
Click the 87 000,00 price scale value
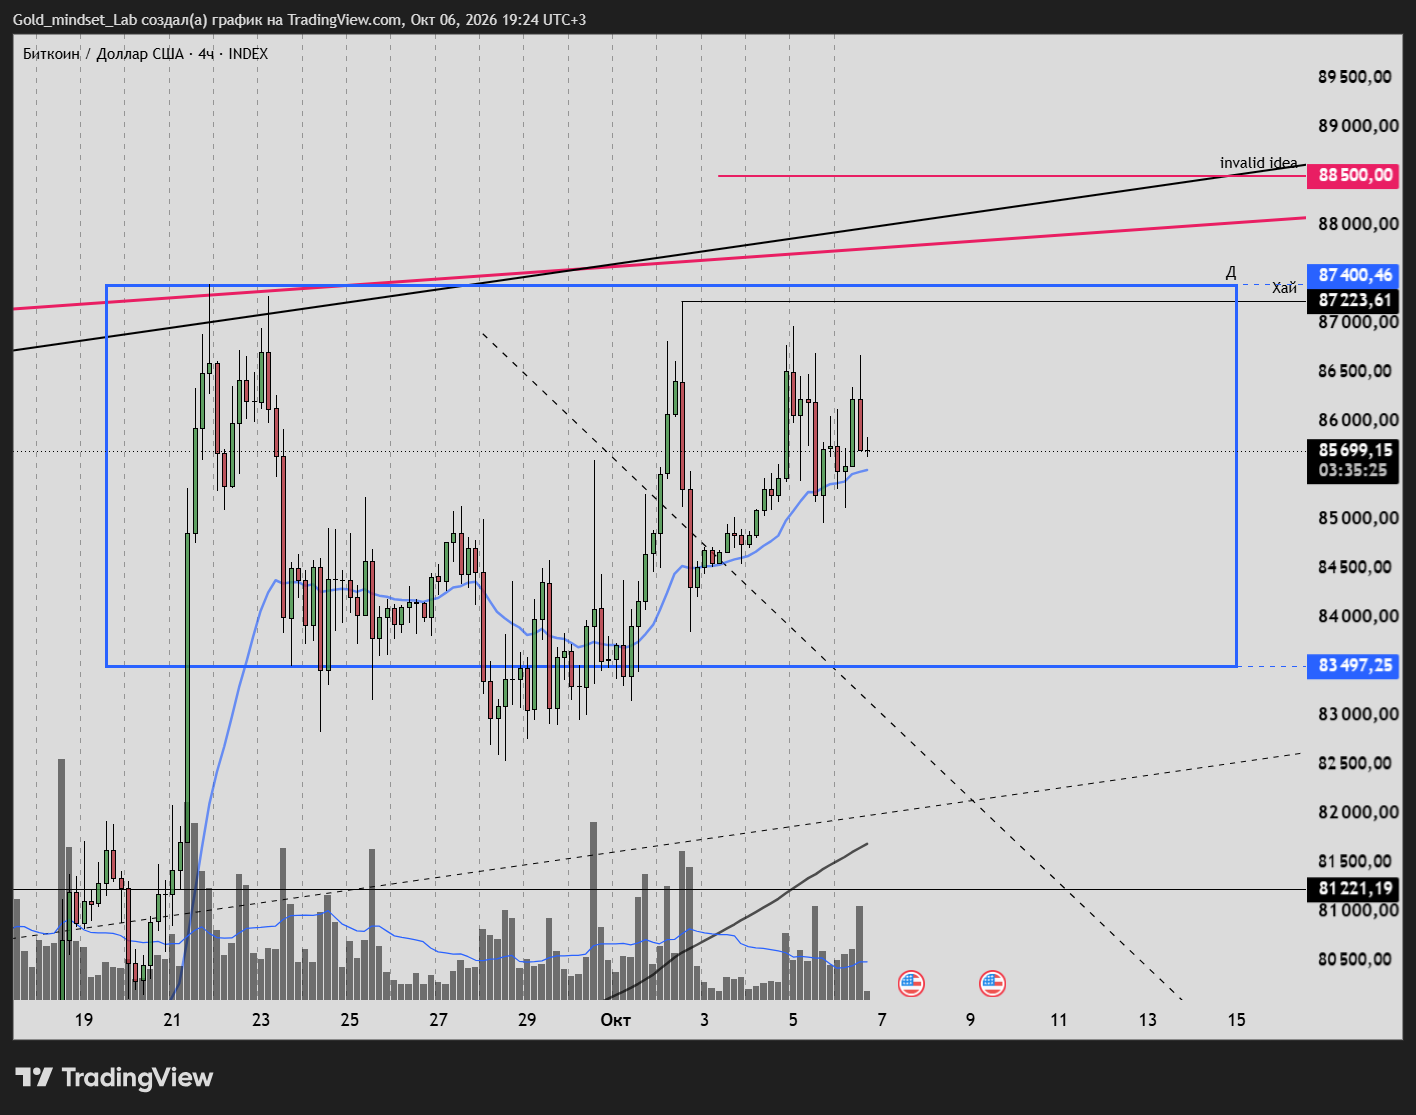tap(1358, 322)
